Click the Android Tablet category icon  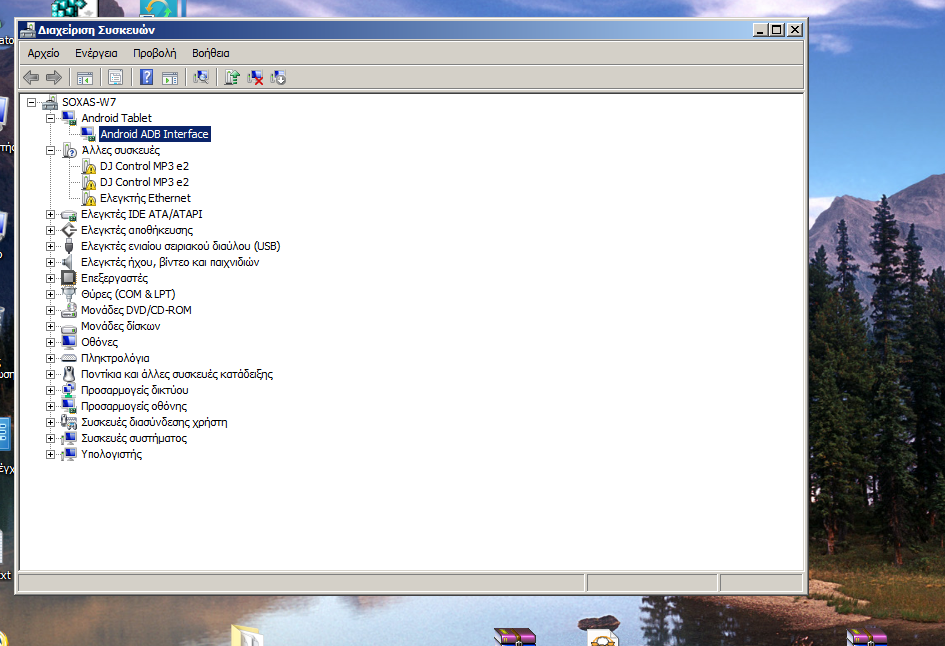[x=69, y=118]
